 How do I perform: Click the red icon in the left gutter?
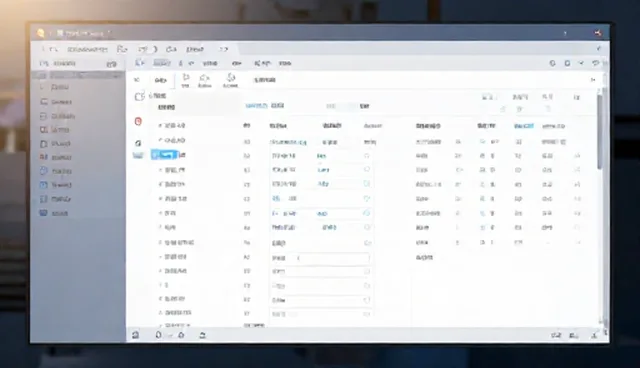[138, 122]
